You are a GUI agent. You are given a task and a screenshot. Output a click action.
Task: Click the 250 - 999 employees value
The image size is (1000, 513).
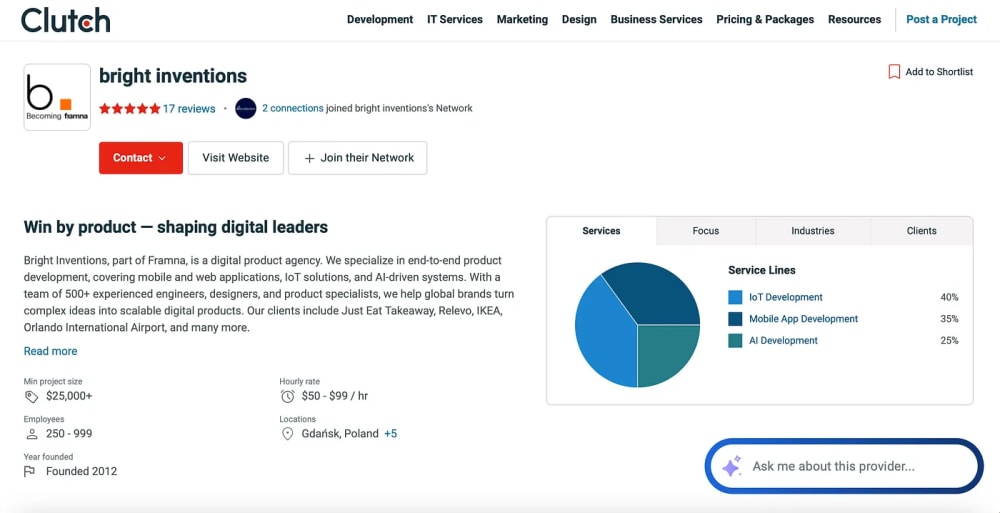69,434
